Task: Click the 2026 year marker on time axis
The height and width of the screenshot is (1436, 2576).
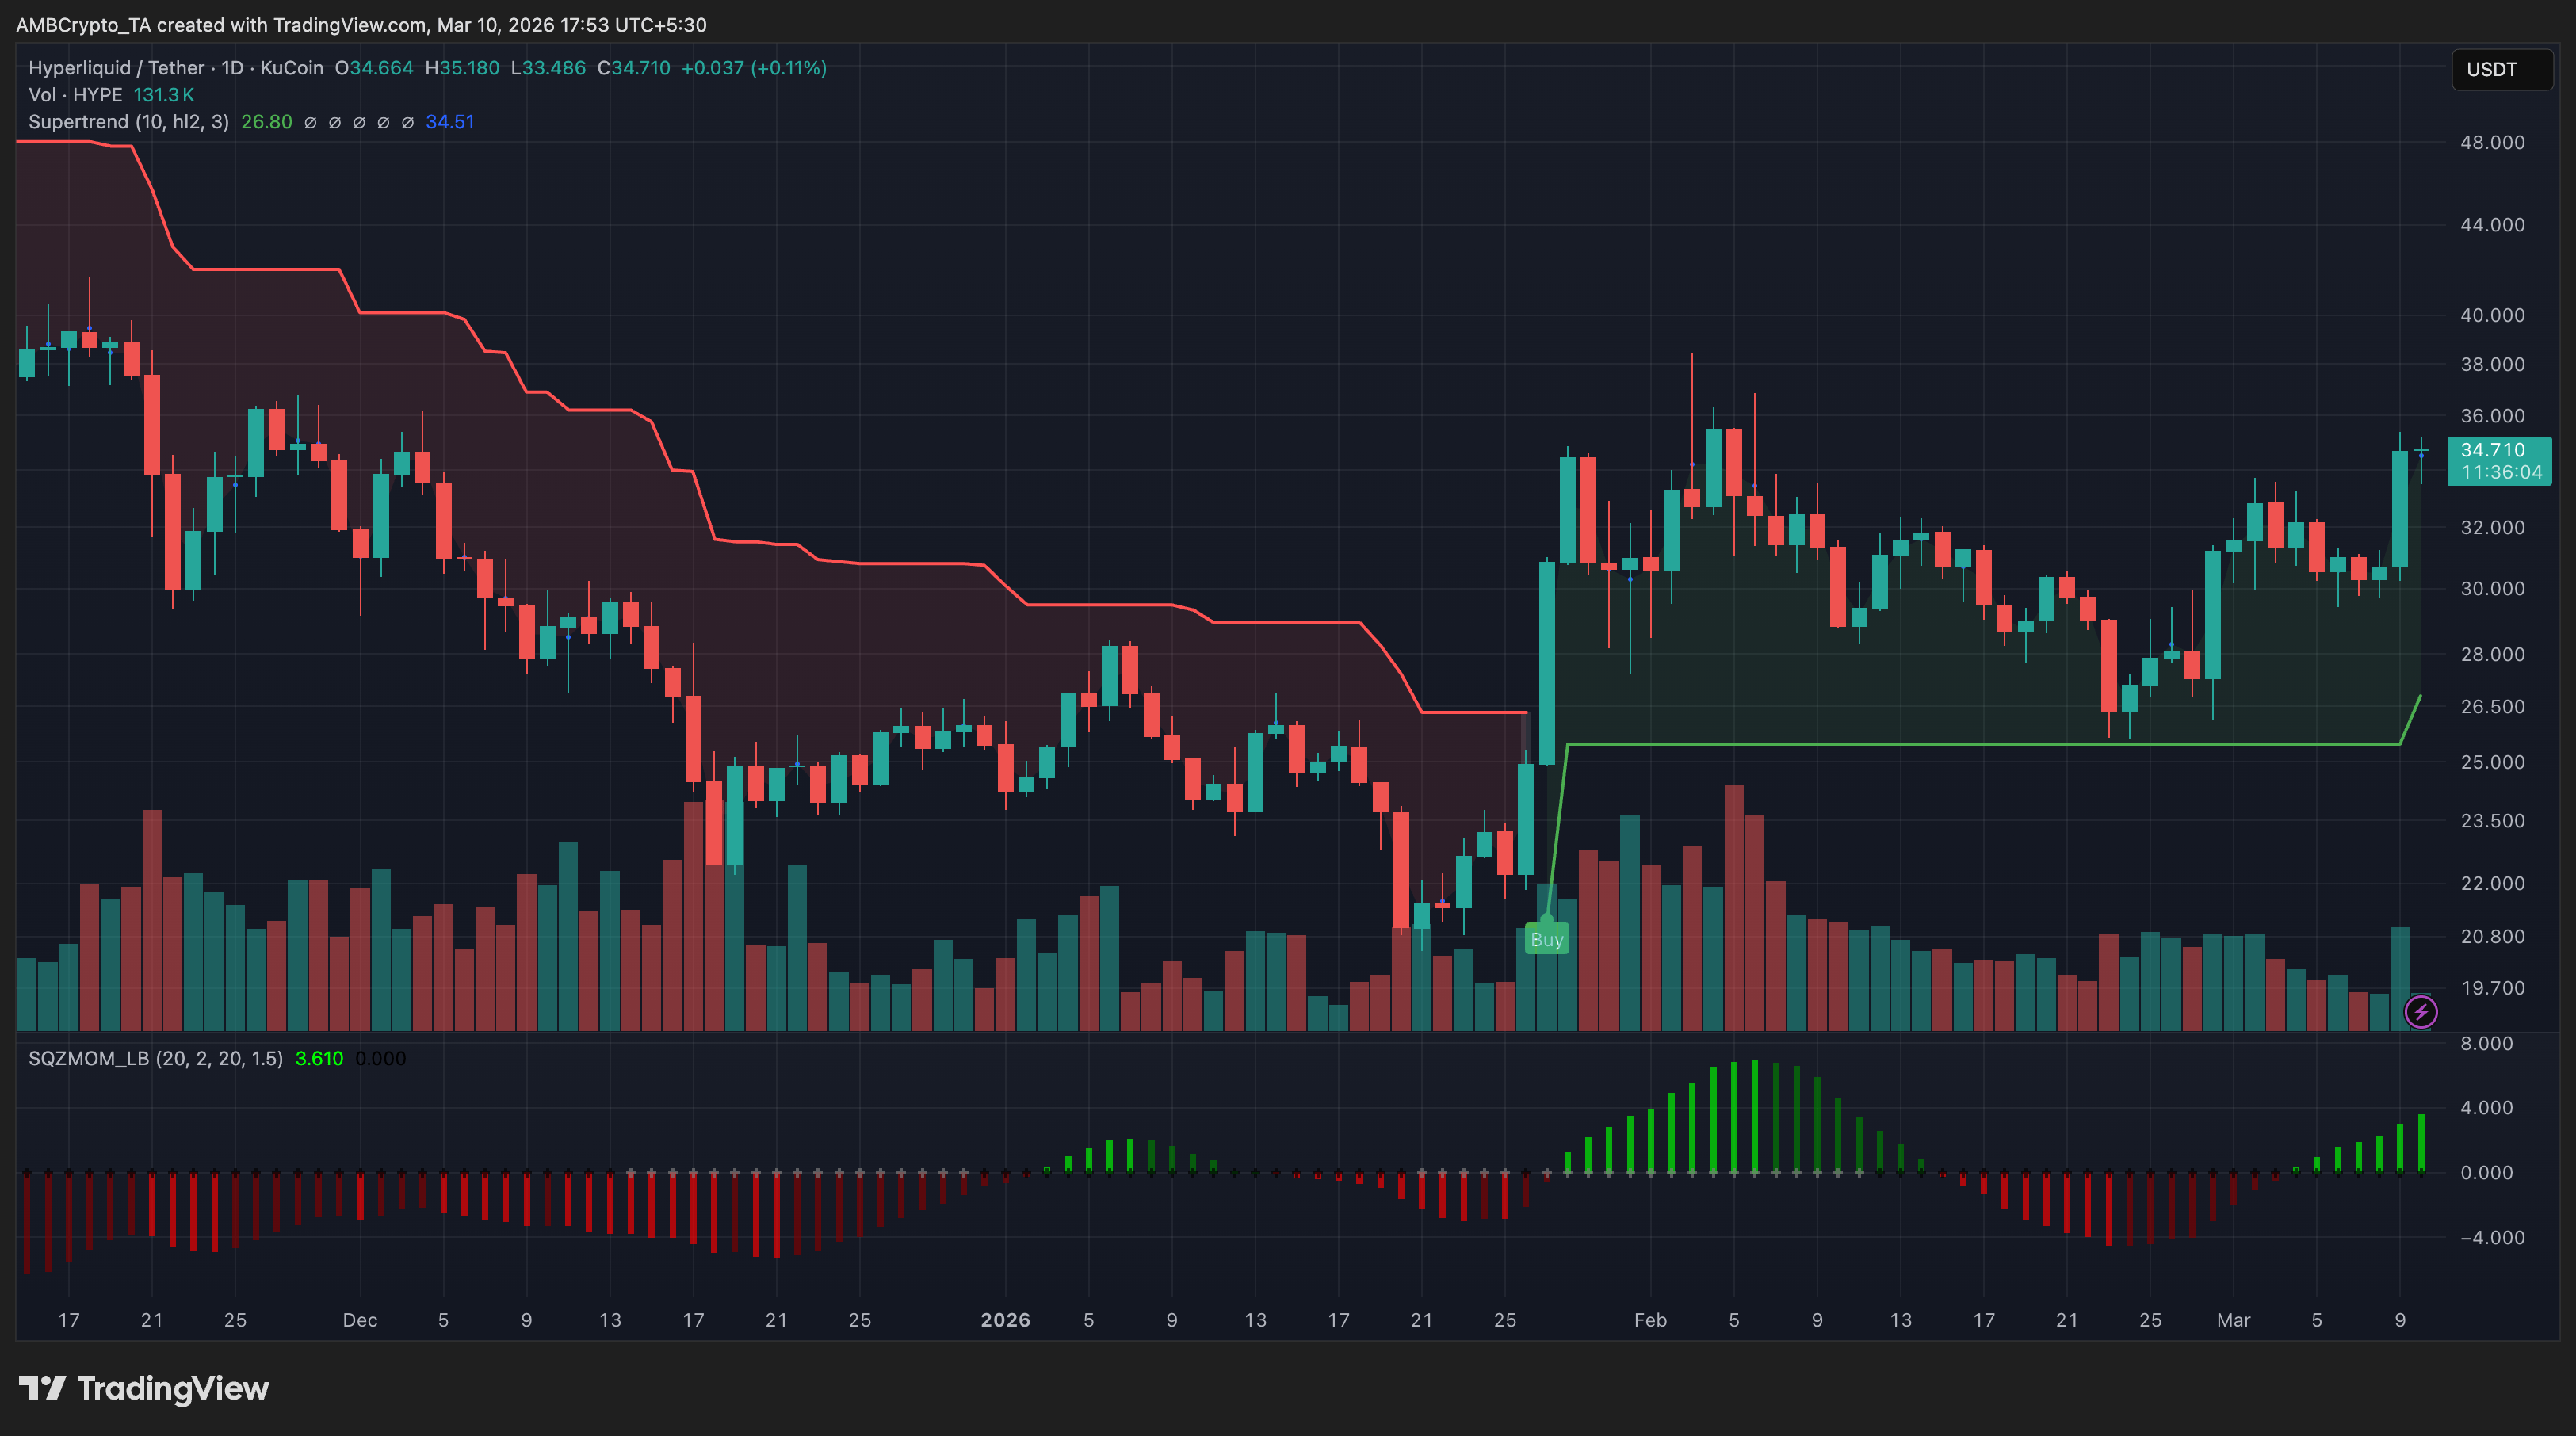Action: coord(1005,1320)
